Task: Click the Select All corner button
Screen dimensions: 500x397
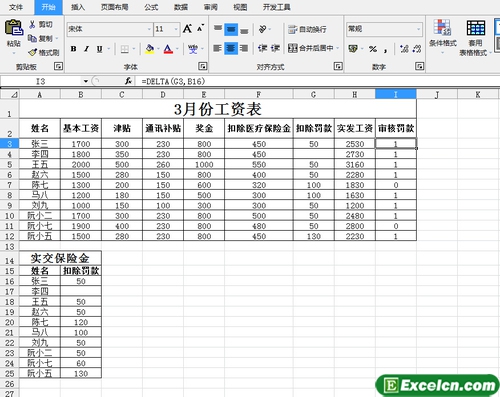Action: pos(10,94)
